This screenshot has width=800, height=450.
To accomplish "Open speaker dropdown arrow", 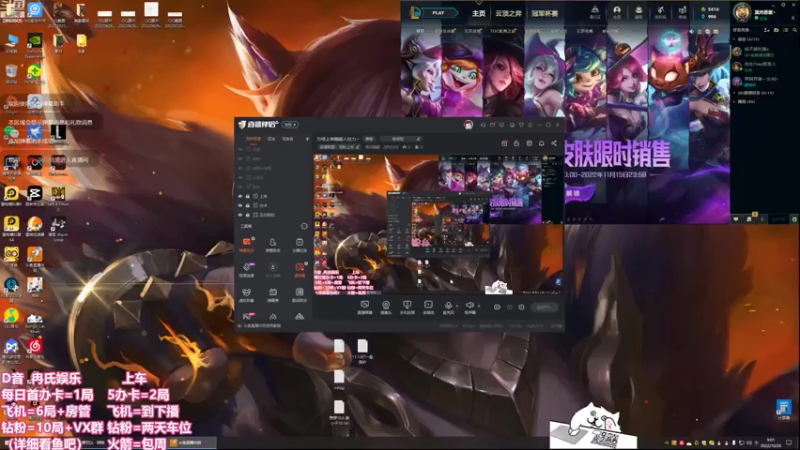I will coord(479,306).
